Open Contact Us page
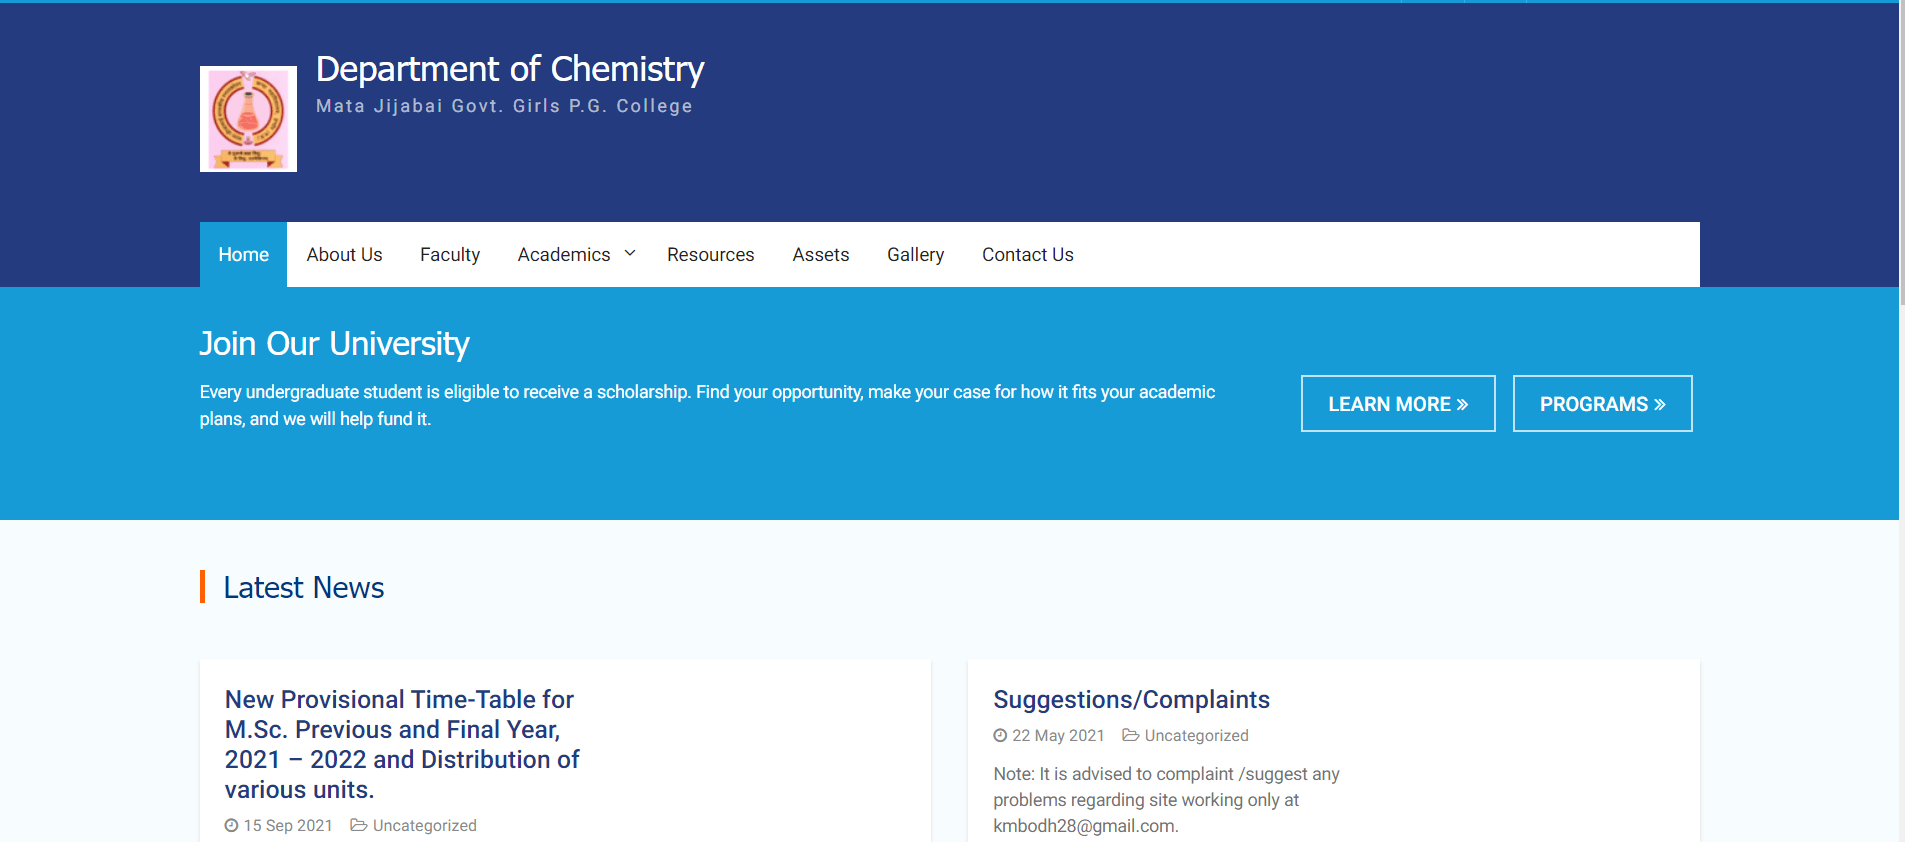 [x=1027, y=255]
